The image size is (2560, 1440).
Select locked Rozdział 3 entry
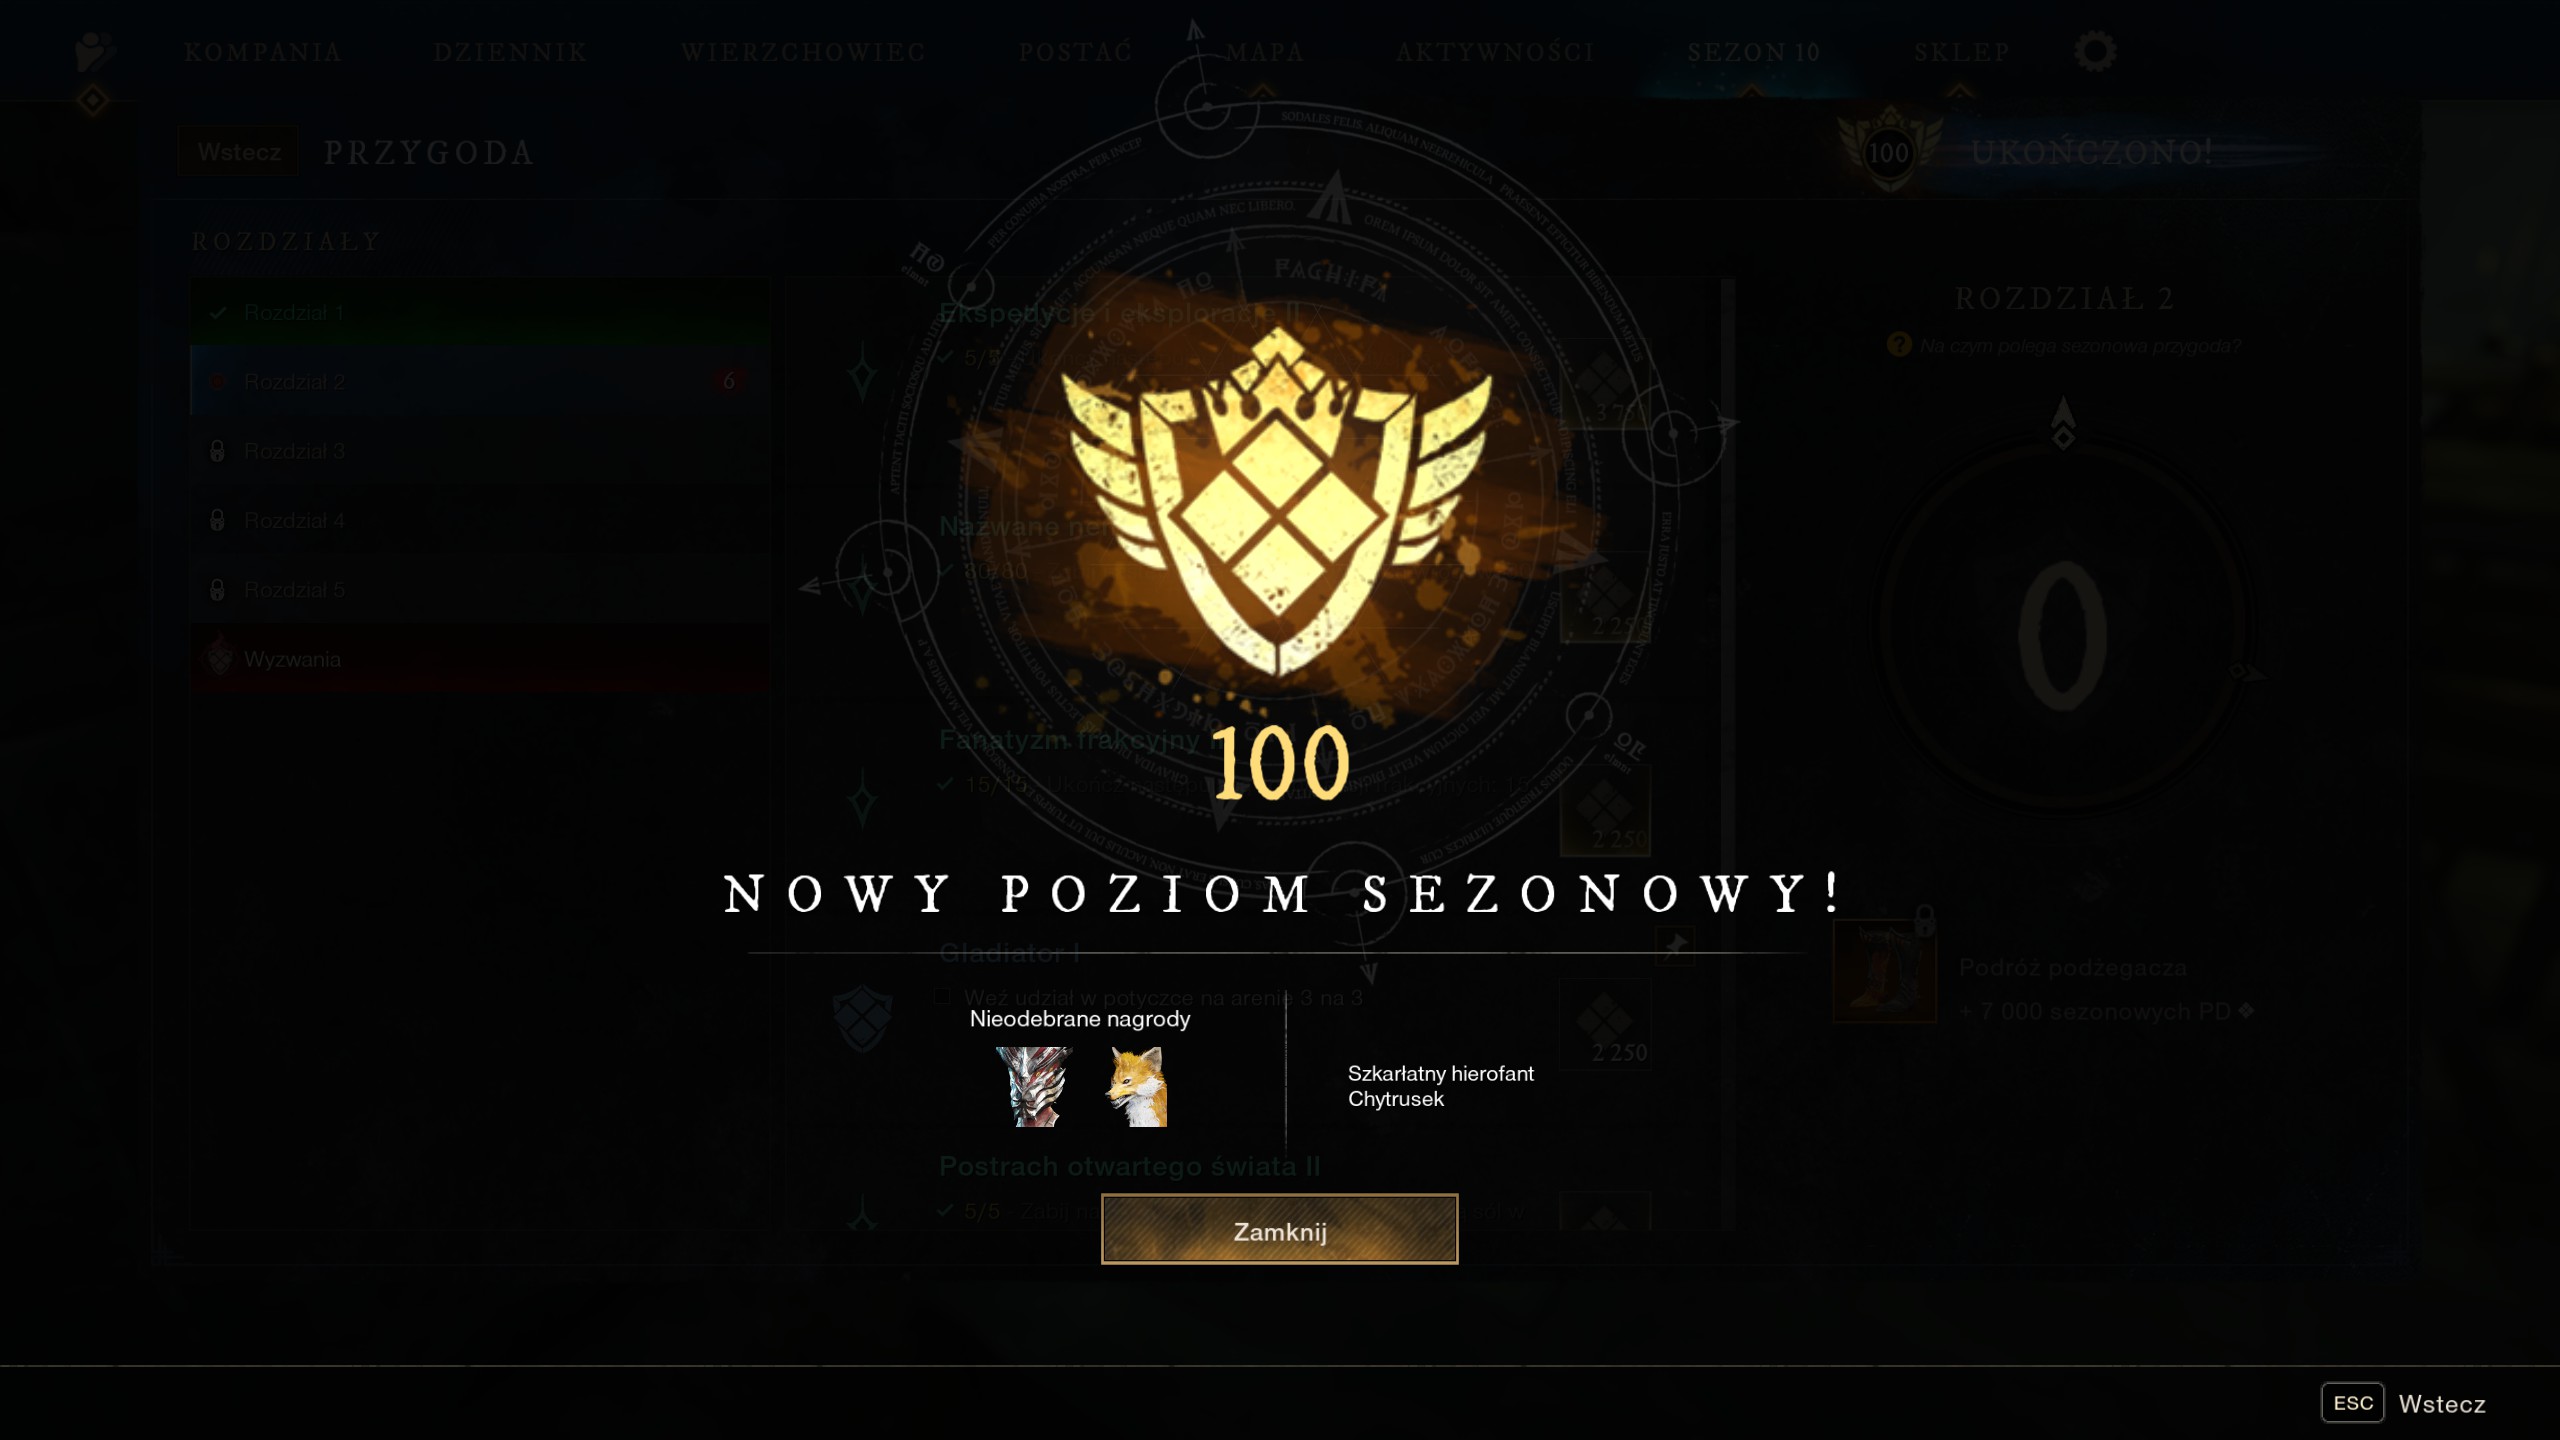coord(480,451)
